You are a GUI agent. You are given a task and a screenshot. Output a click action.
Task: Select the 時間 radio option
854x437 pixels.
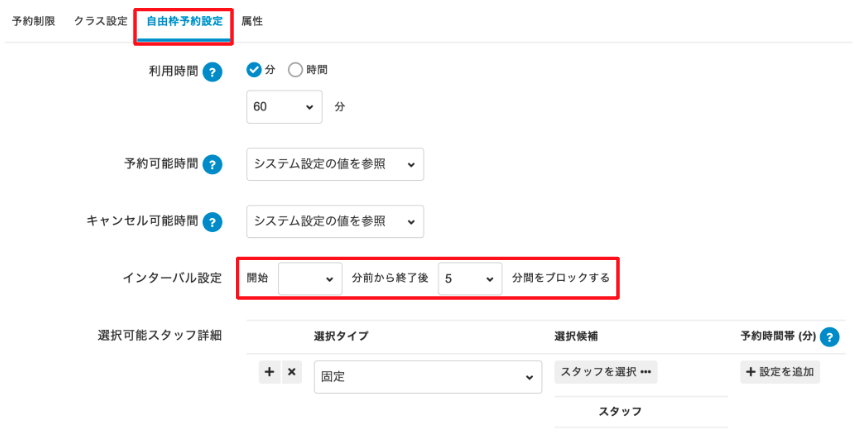[295, 70]
